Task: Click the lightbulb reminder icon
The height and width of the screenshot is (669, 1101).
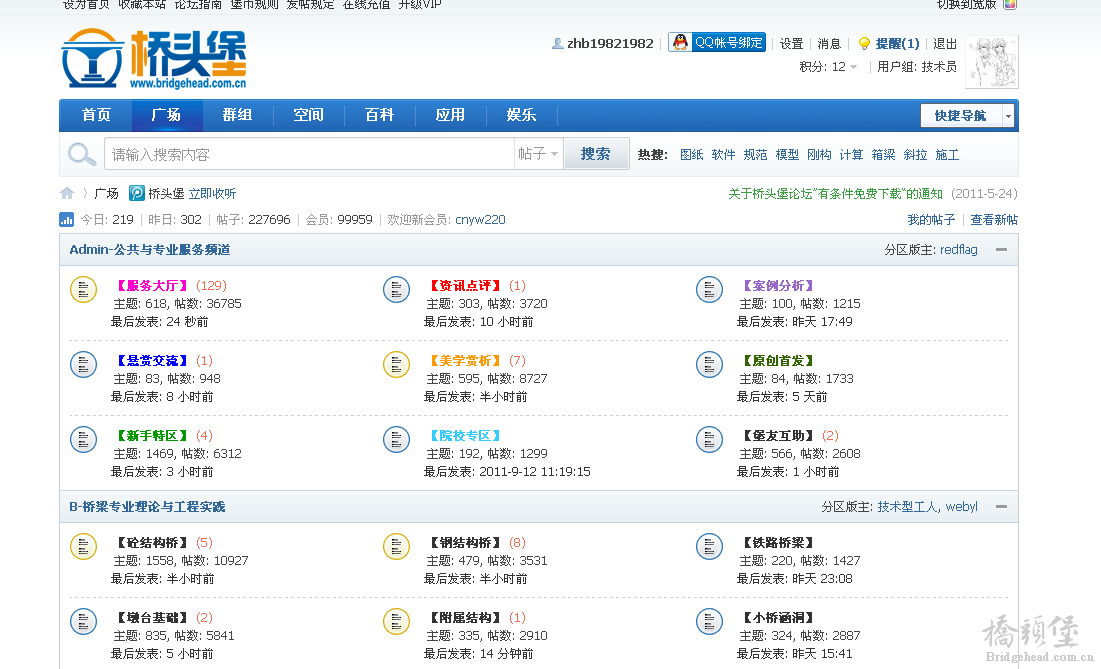Action: click(864, 44)
